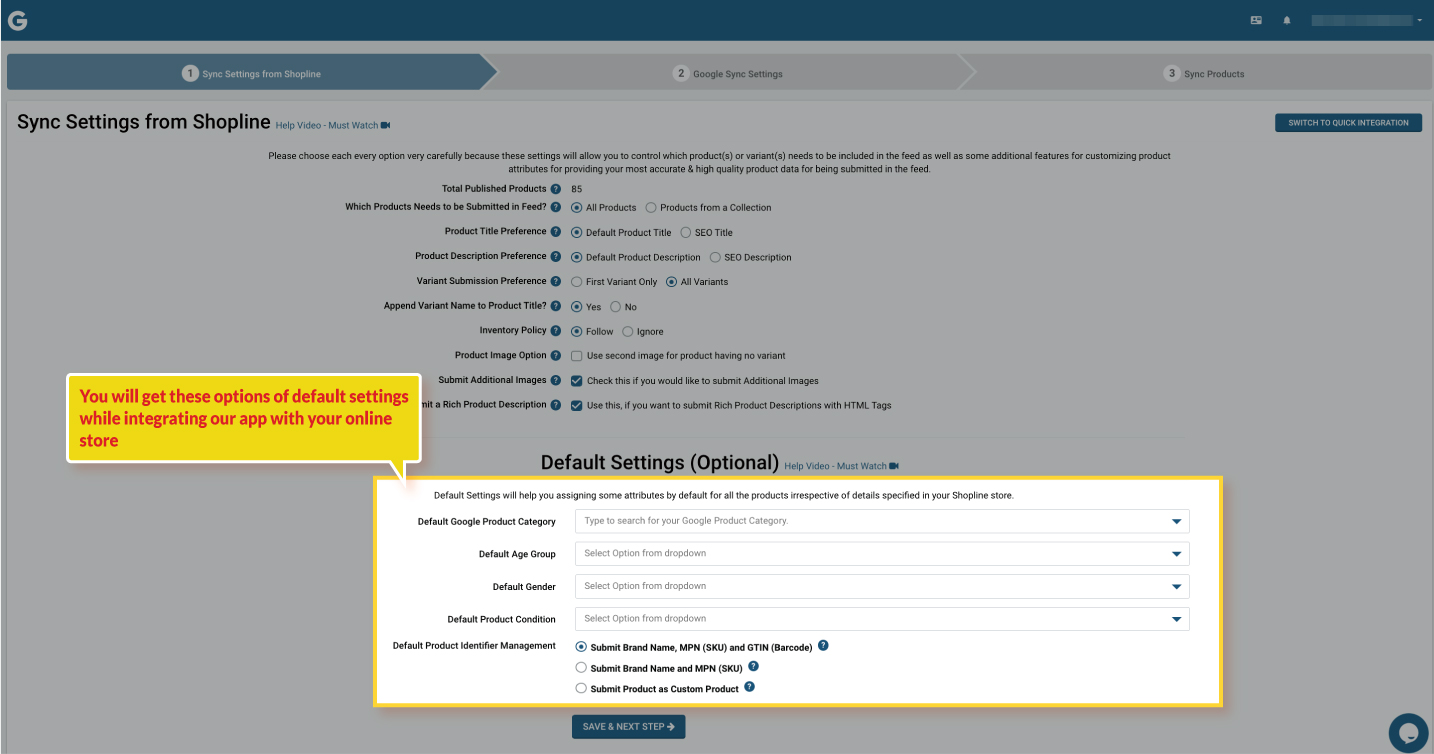Go to Google Sync Settings step
Image resolution: width=1434 pixels, height=754 pixels.
[728, 73]
